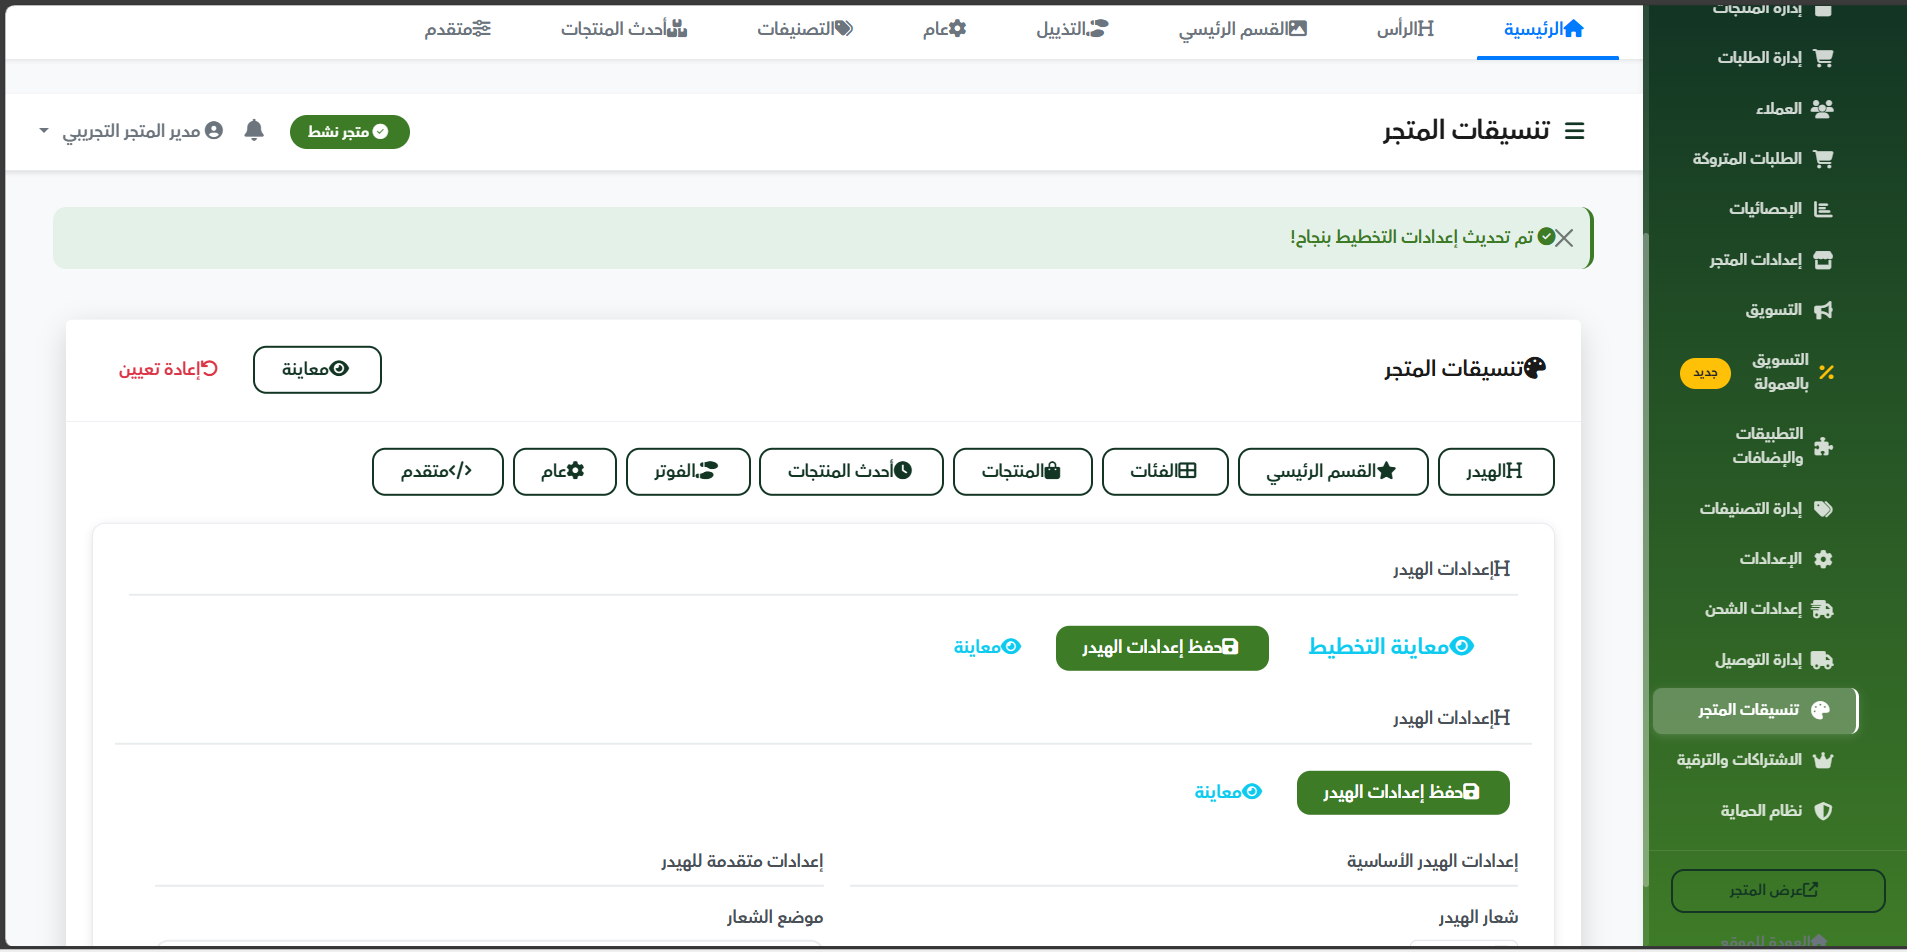This screenshot has height=952, width=1907.
Task: Click the التسويق megaphone icon in sidebar
Action: 1824,310
